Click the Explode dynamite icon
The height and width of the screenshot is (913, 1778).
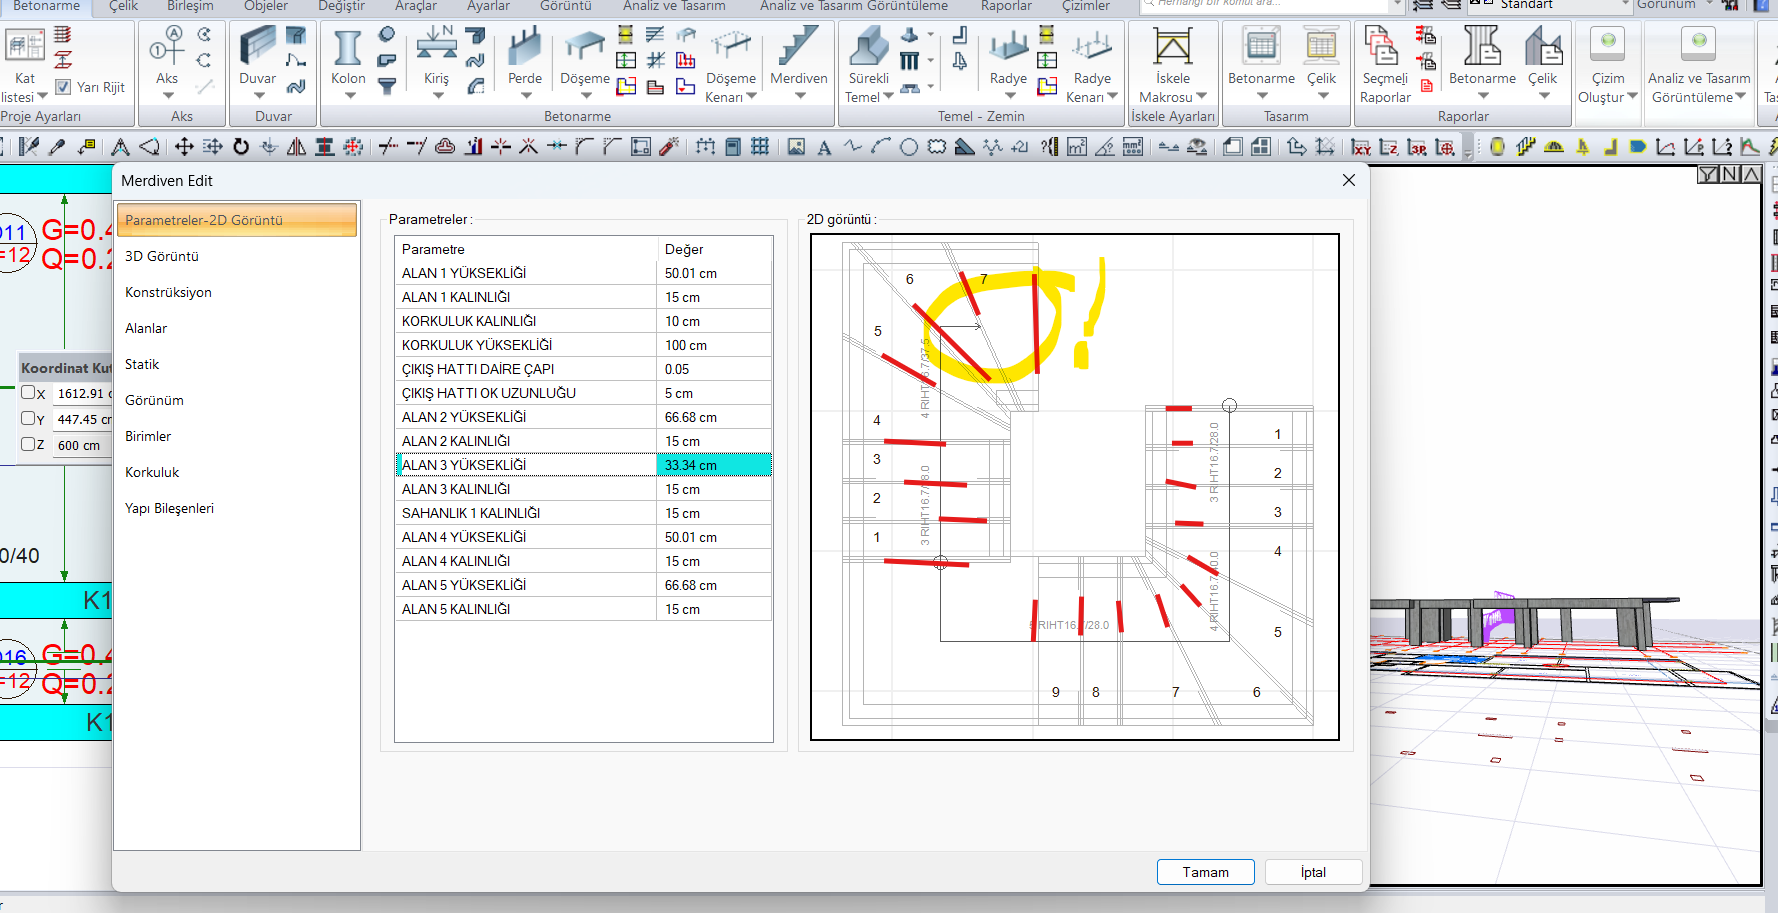point(670,147)
